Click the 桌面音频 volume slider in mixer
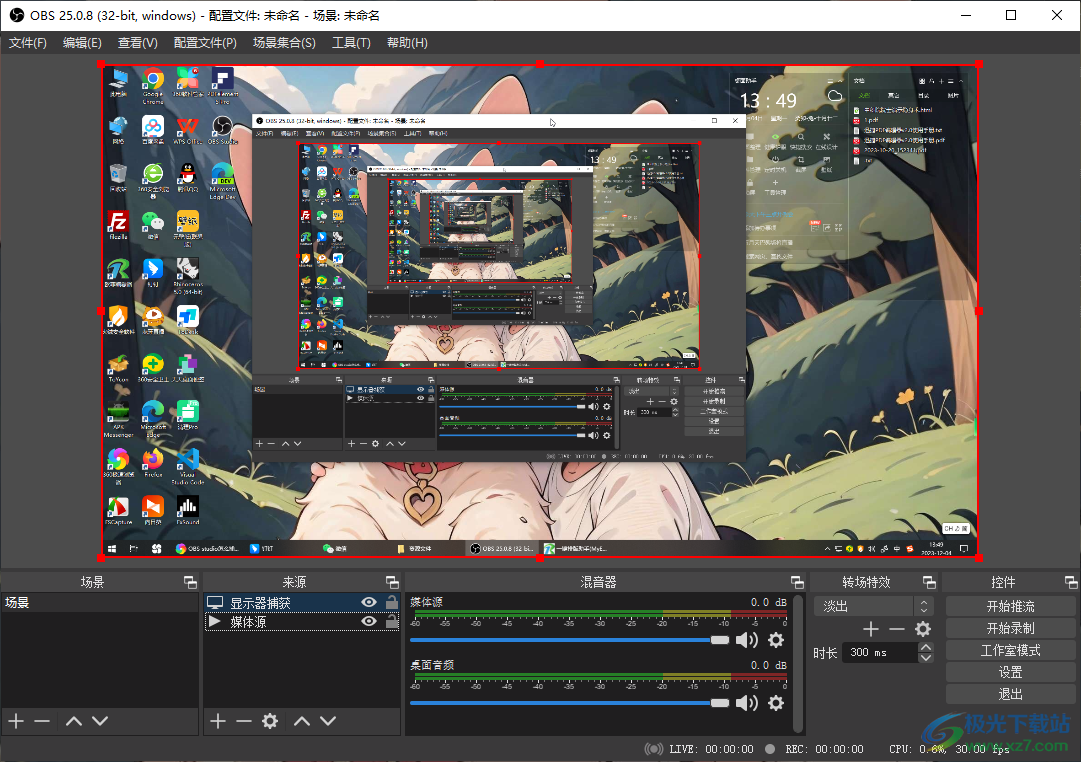The width and height of the screenshot is (1081, 762). click(569, 703)
